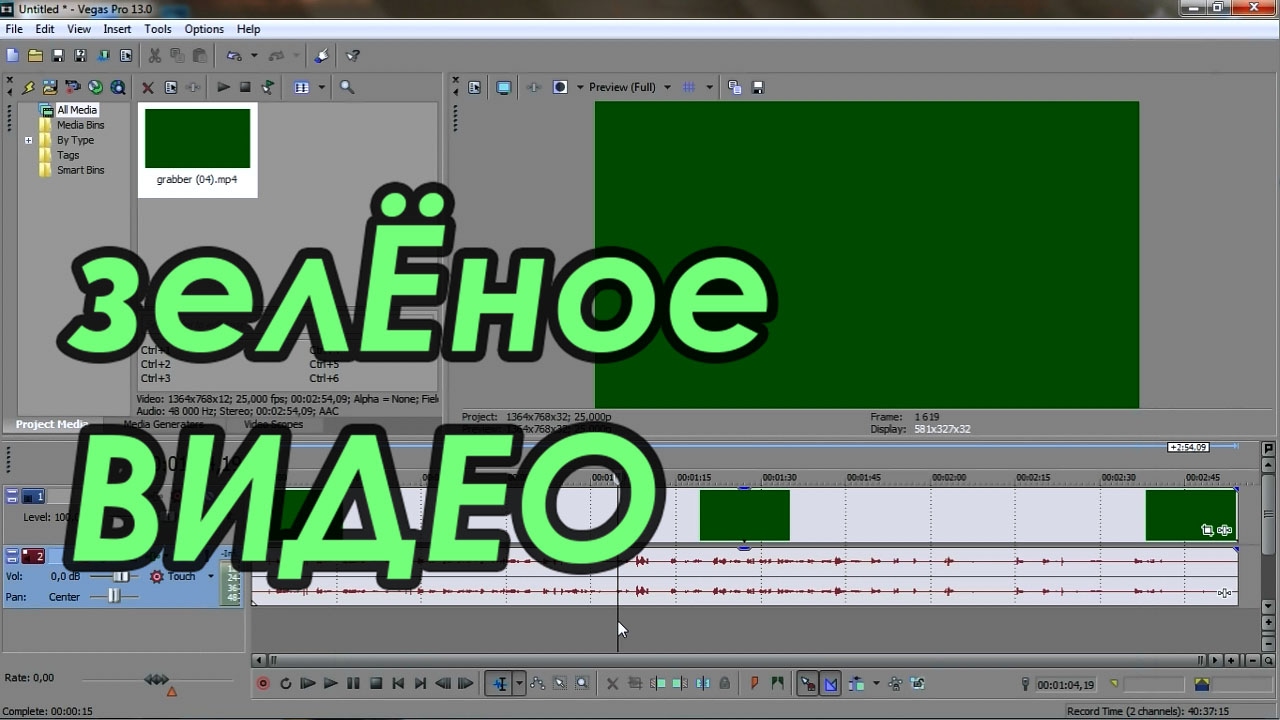
Task: Start Preview of selected media in Project Media
Action: coord(223,88)
